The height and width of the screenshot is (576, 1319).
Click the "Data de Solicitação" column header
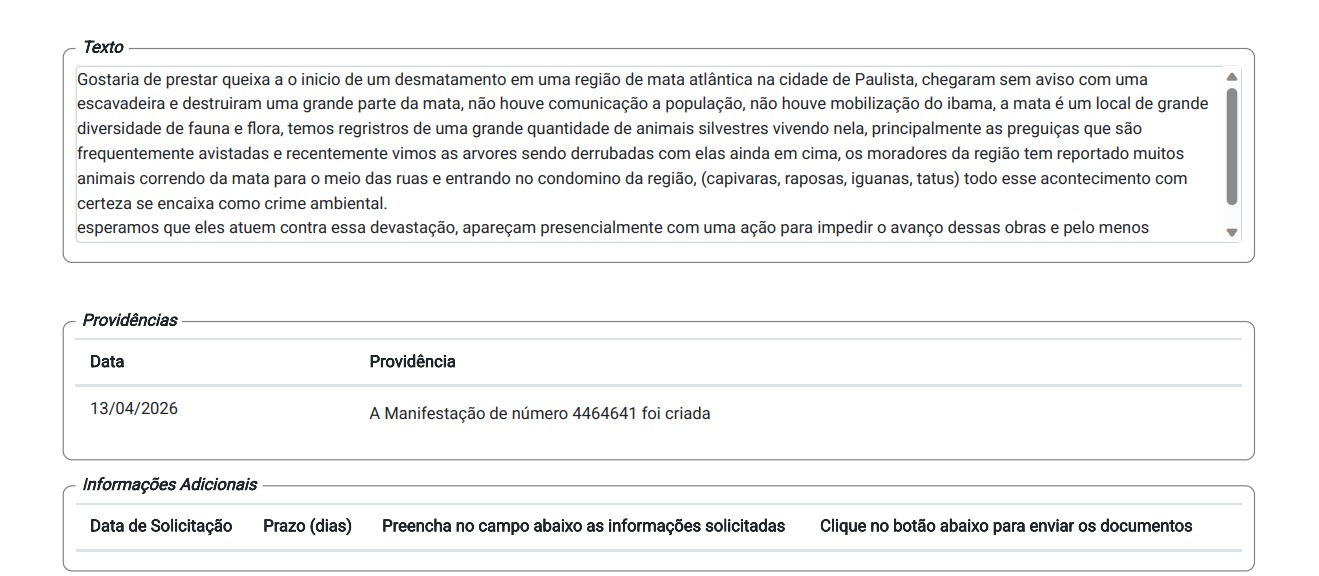pyautogui.click(x=161, y=526)
